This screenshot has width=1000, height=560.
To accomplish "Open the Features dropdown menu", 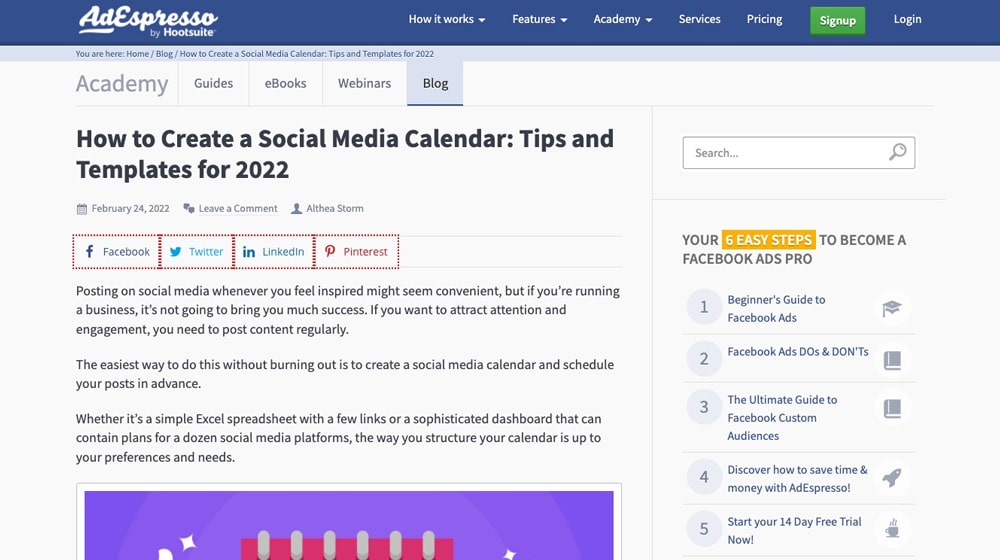I will (x=539, y=20).
